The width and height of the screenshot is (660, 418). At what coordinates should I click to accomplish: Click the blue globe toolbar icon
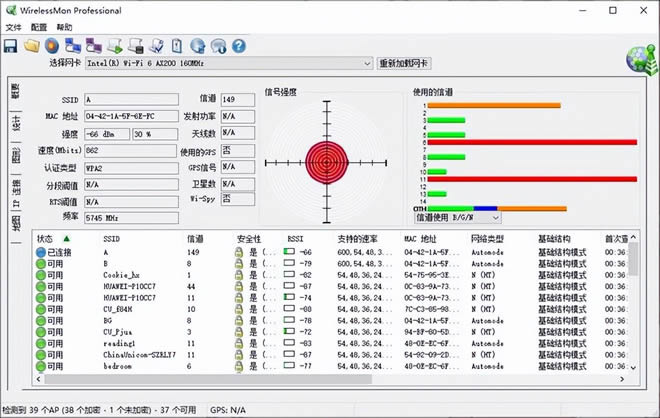pos(197,46)
